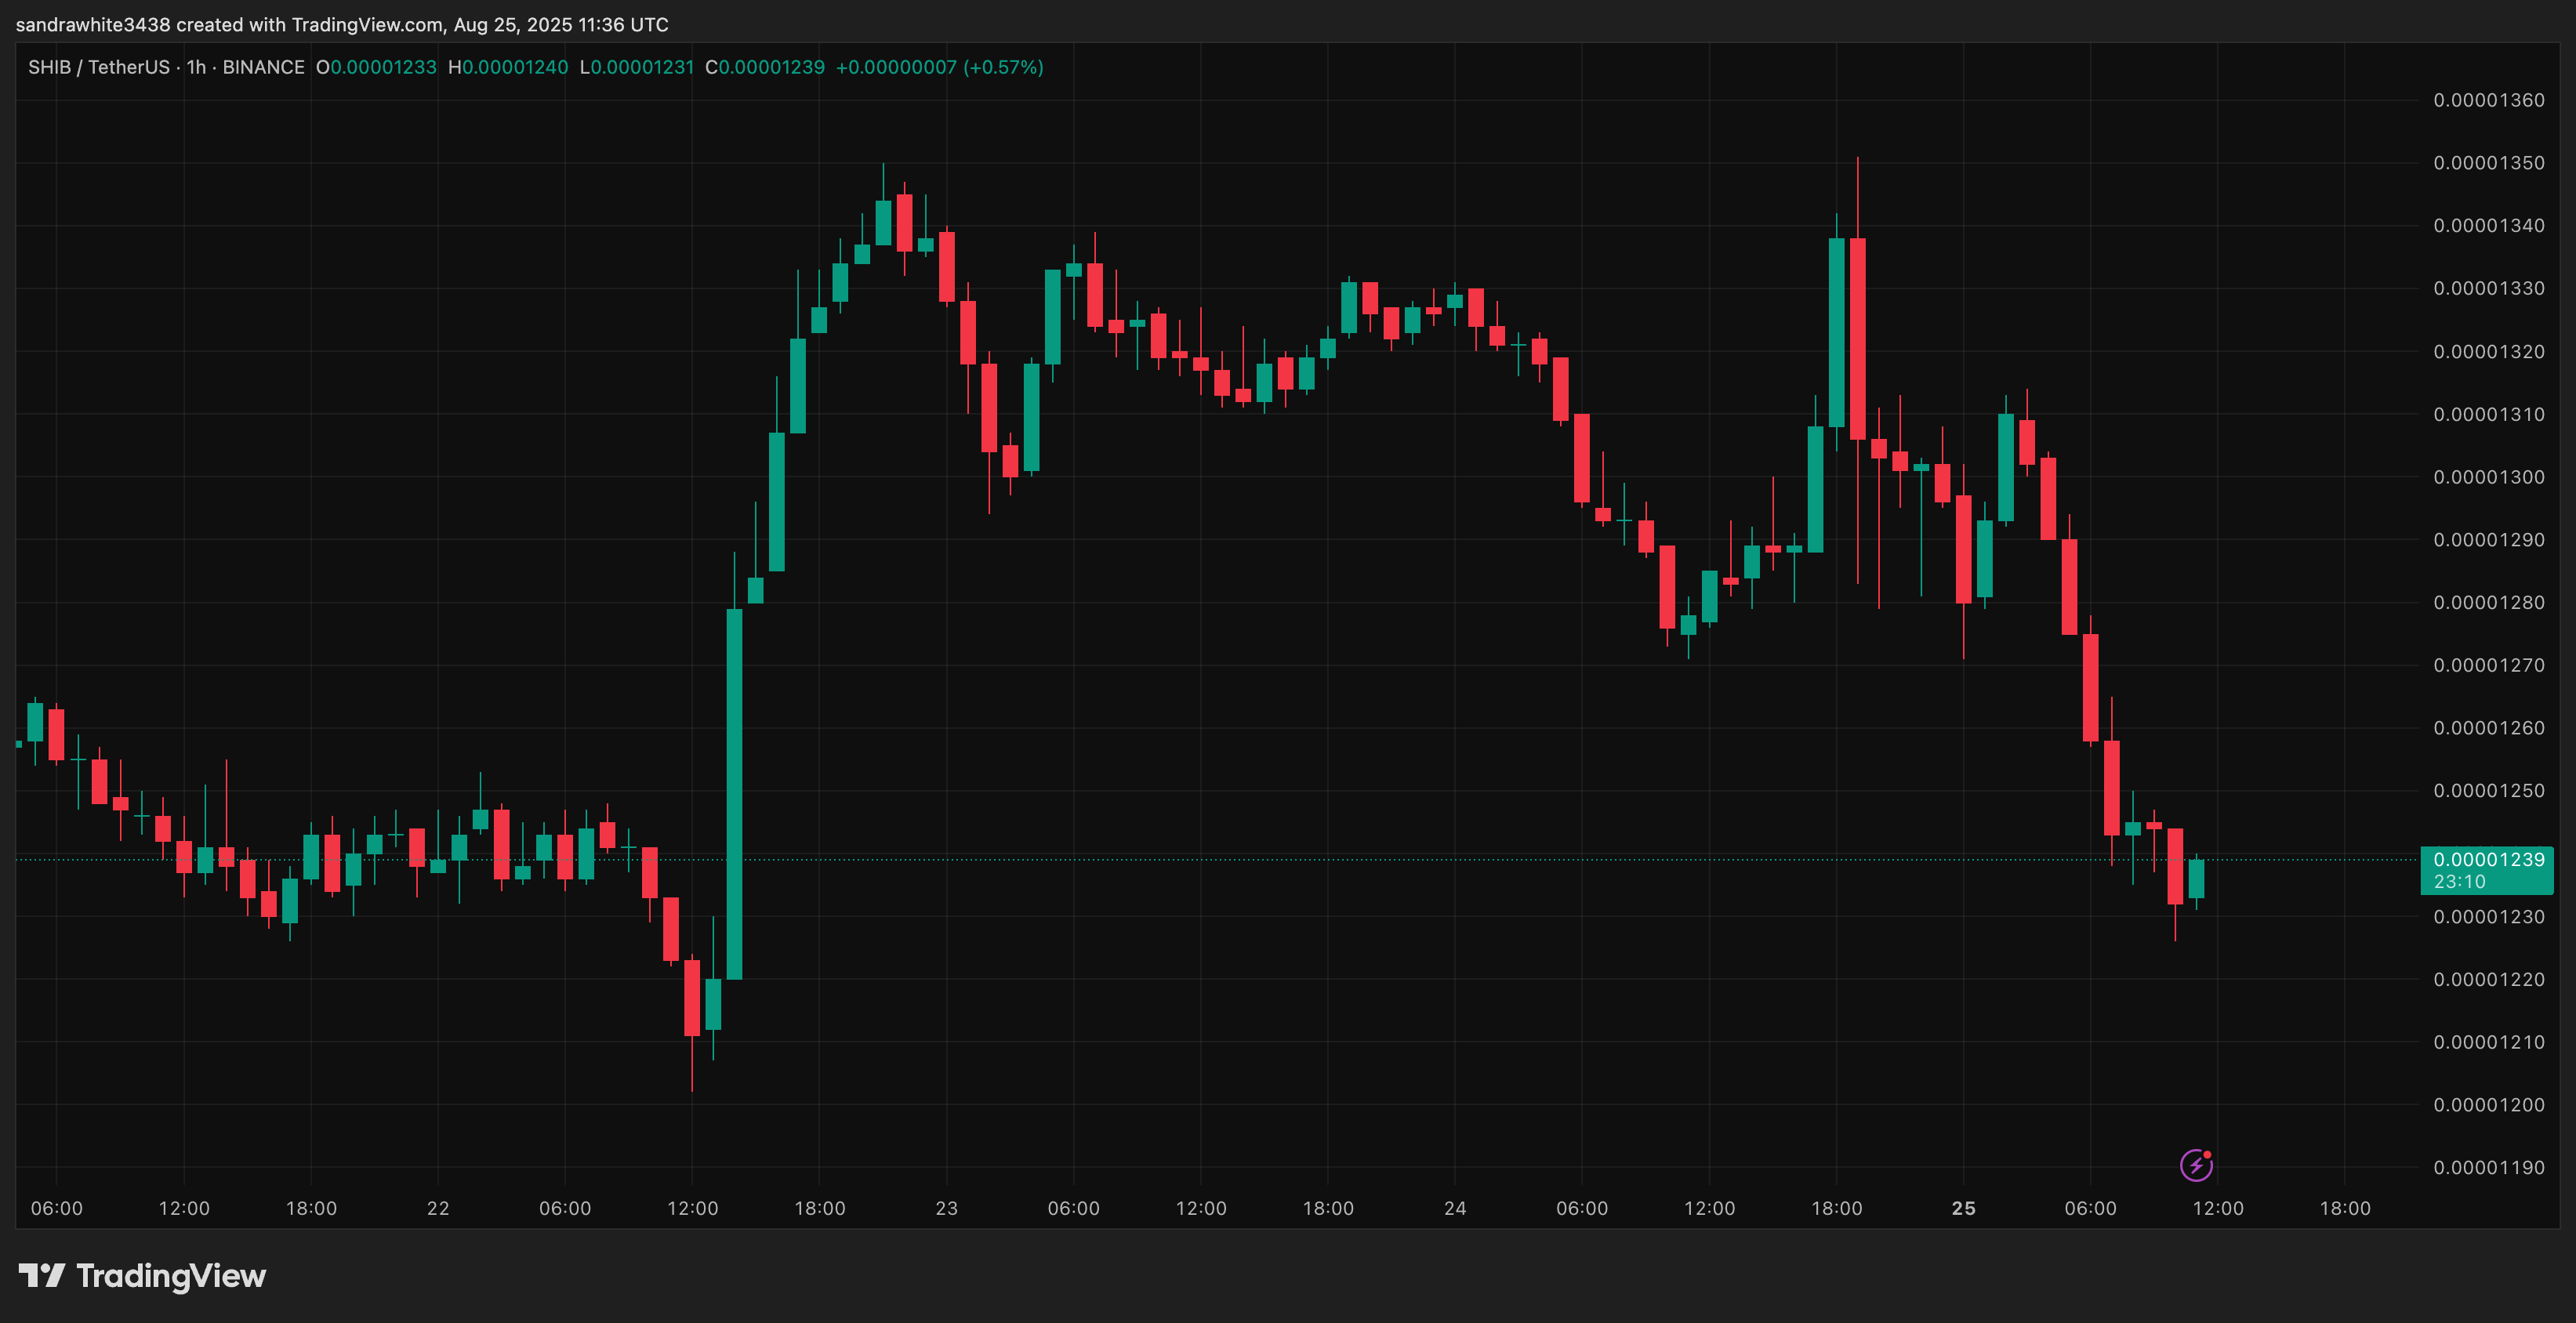Click the 0.00001300 price axis label
Image resolution: width=2576 pixels, height=1323 pixels.
pyautogui.click(x=2488, y=477)
